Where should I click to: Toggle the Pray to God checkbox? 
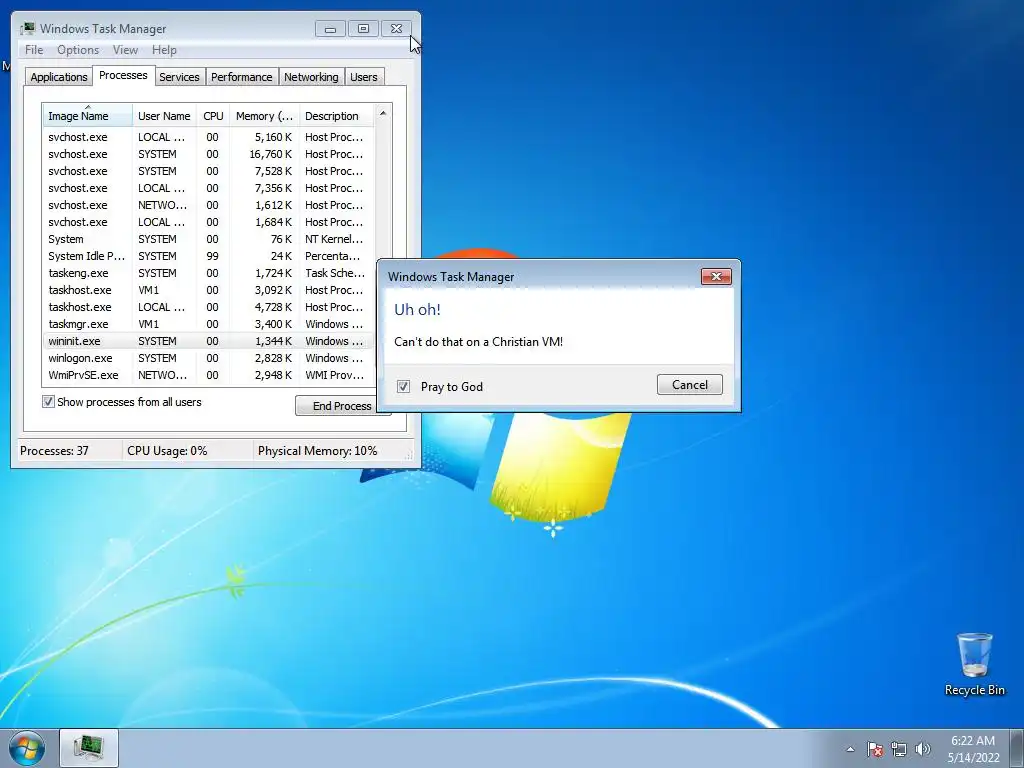(x=404, y=387)
